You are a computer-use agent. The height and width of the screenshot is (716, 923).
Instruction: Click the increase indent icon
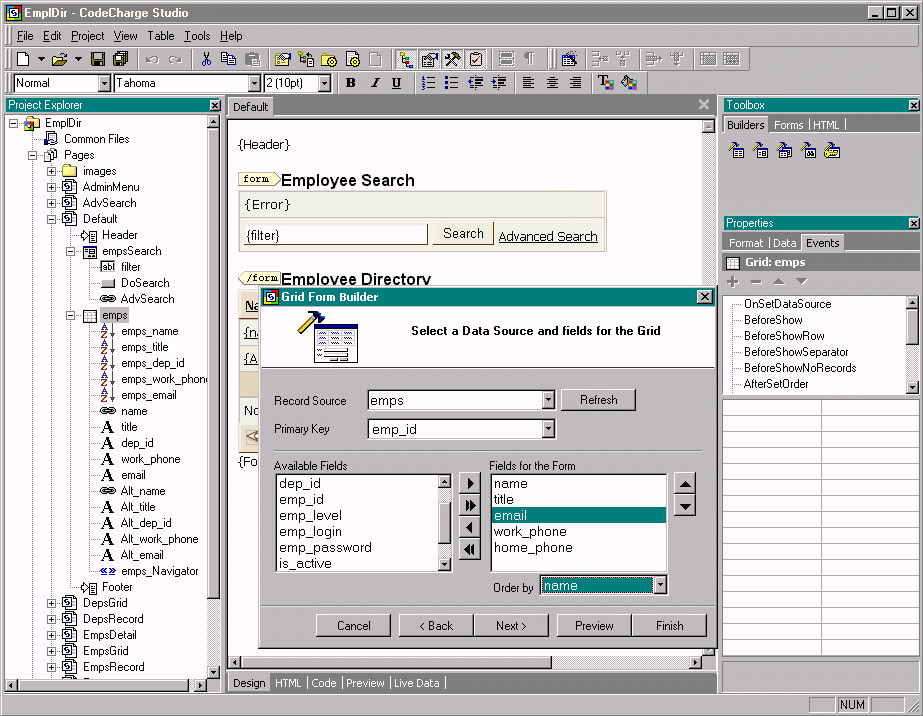pos(499,83)
